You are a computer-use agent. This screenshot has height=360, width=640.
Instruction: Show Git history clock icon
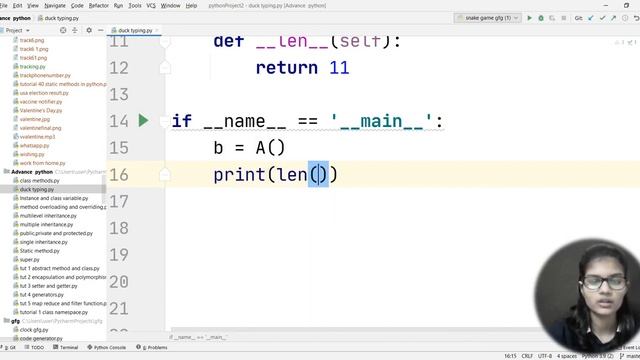point(625,18)
